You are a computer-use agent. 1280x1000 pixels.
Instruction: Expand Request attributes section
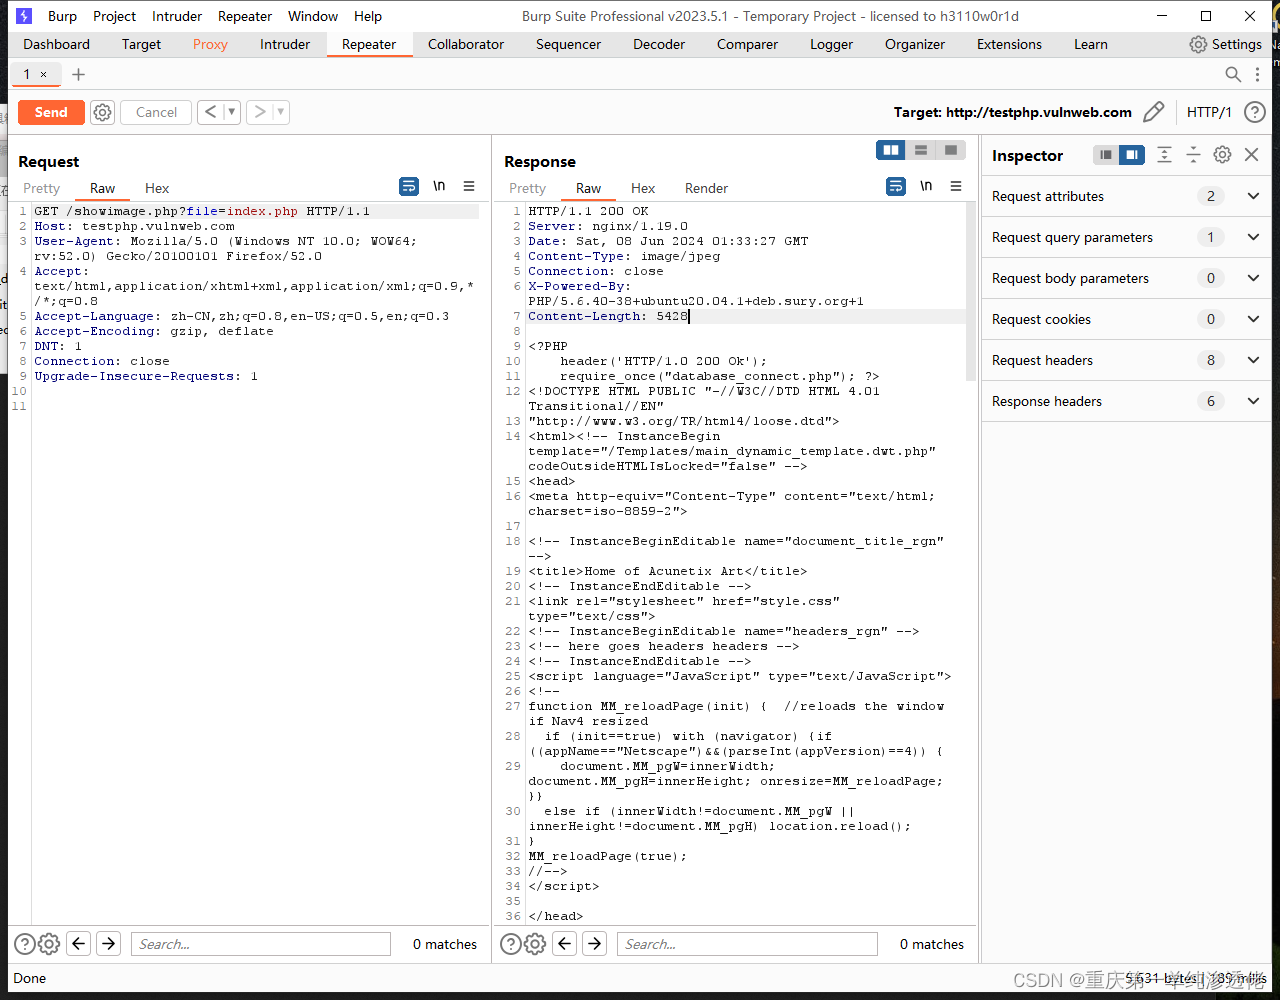click(x=1253, y=196)
